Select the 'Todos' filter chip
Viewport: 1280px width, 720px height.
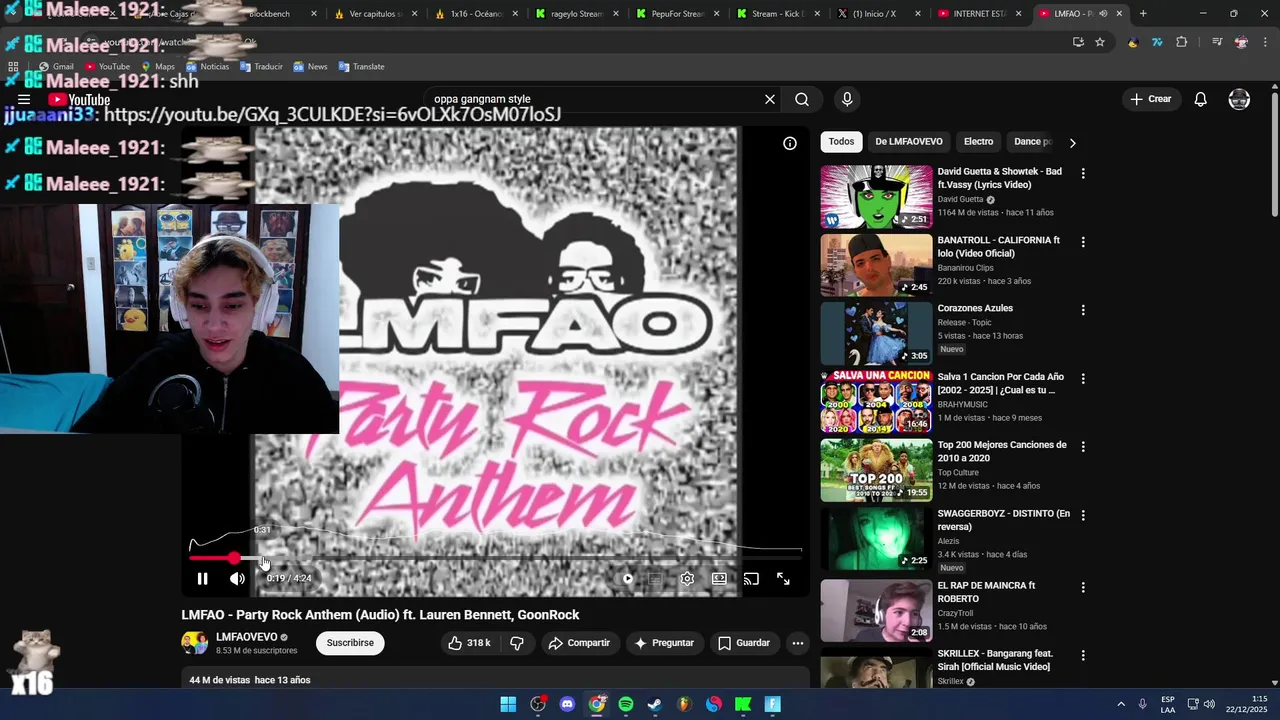841,142
